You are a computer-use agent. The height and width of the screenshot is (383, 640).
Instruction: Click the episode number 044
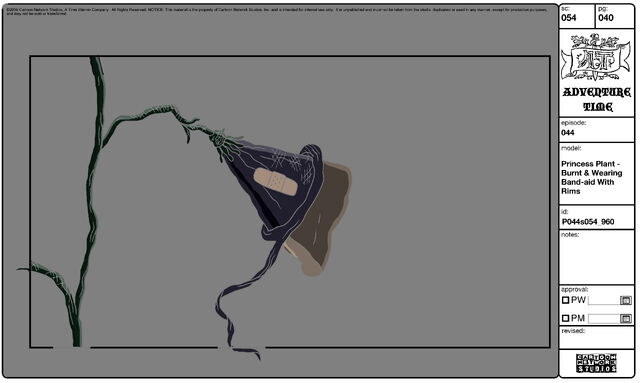click(x=568, y=133)
